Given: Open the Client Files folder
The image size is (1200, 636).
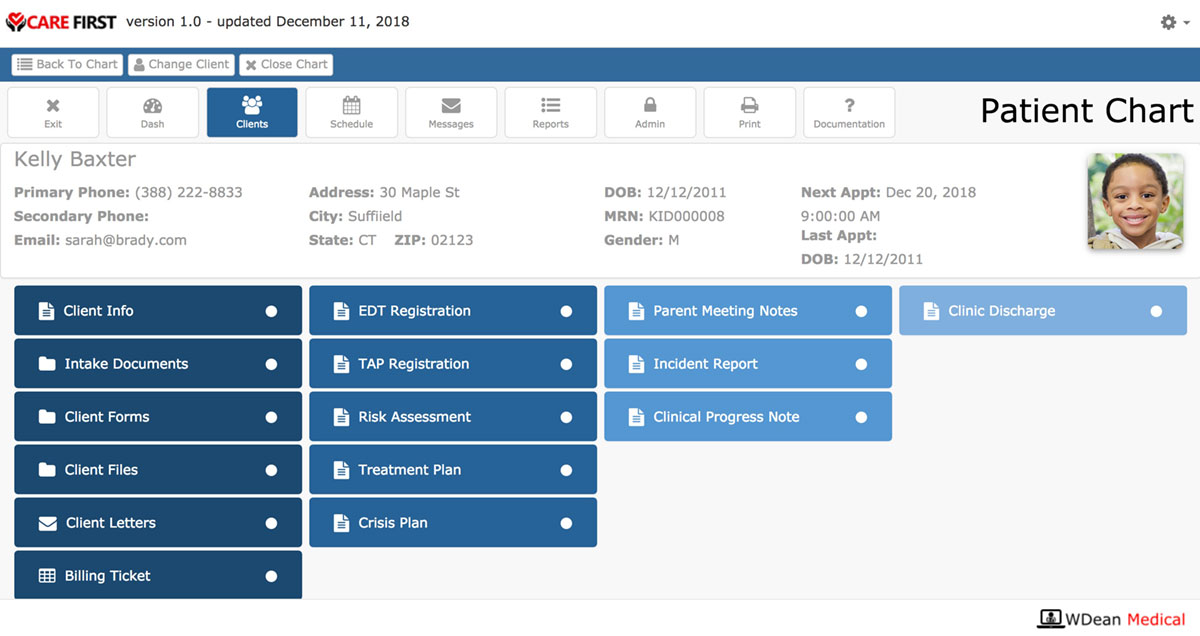Looking at the screenshot, I should [x=158, y=470].
